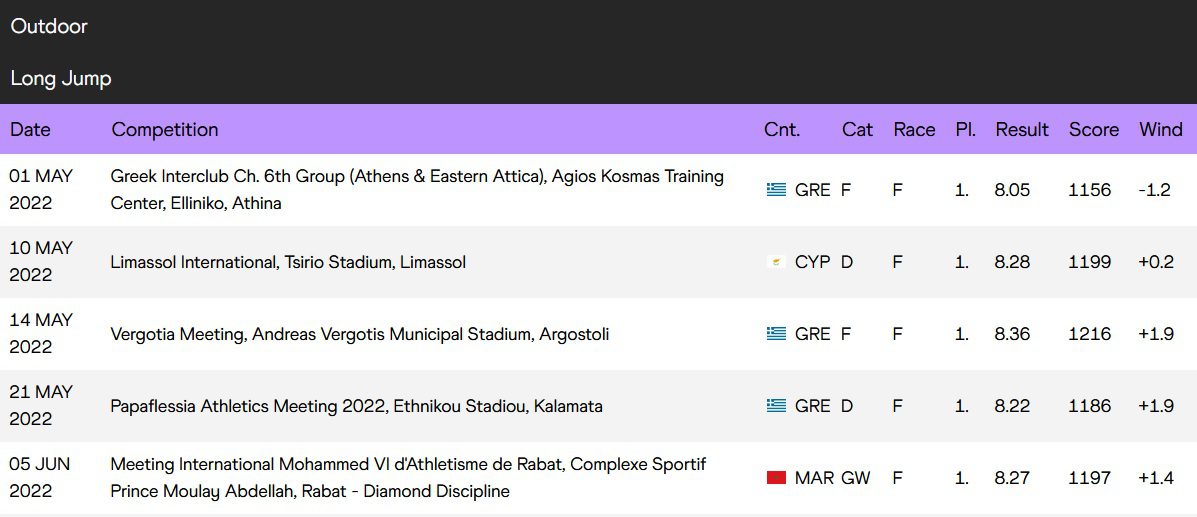The height and width of the screenshot is (517, 1197).
Task: Open Papaflessia Athletics Meeting 2022 entry
Action: click(356, 406)
